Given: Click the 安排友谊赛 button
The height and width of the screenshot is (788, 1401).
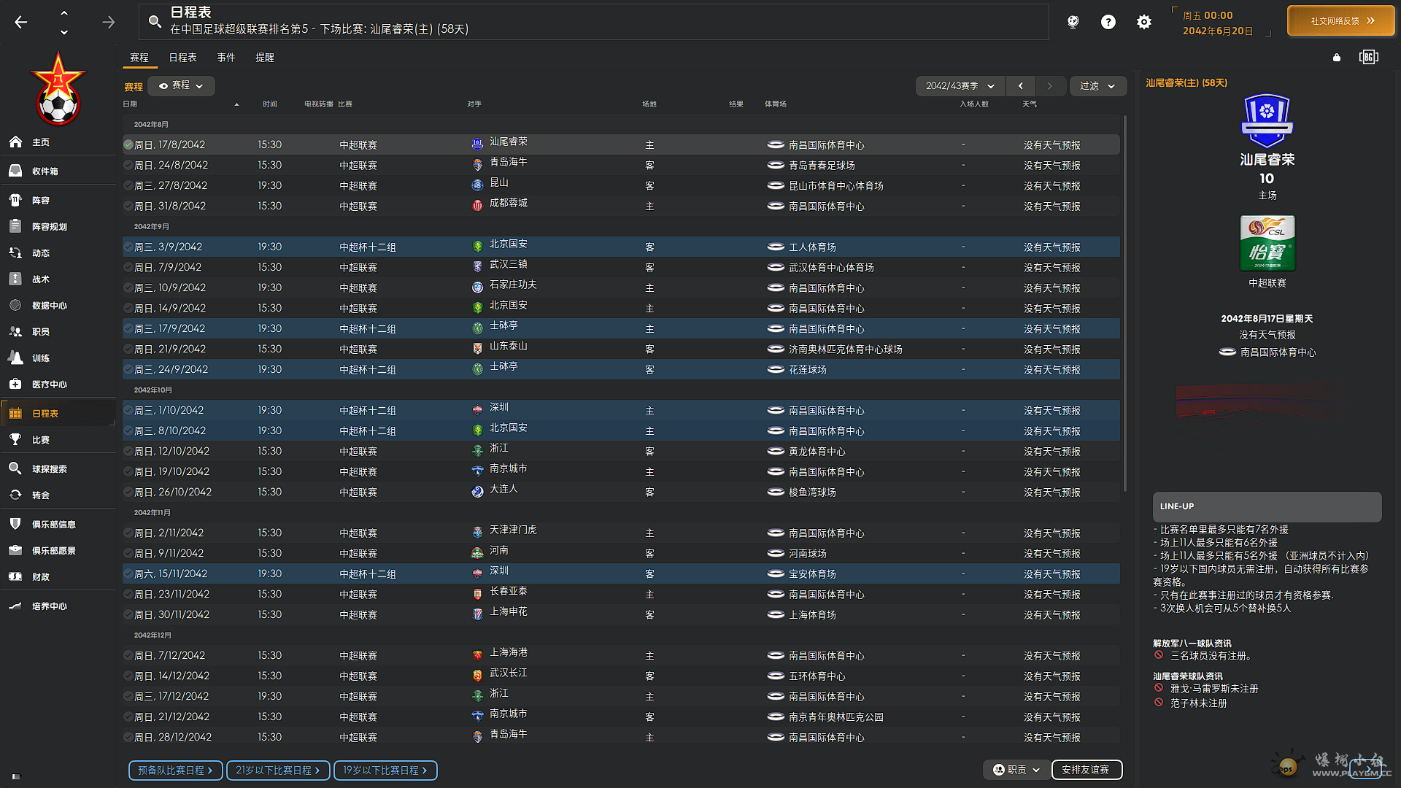Looking at the screenshot, I should coord(1087,770).
